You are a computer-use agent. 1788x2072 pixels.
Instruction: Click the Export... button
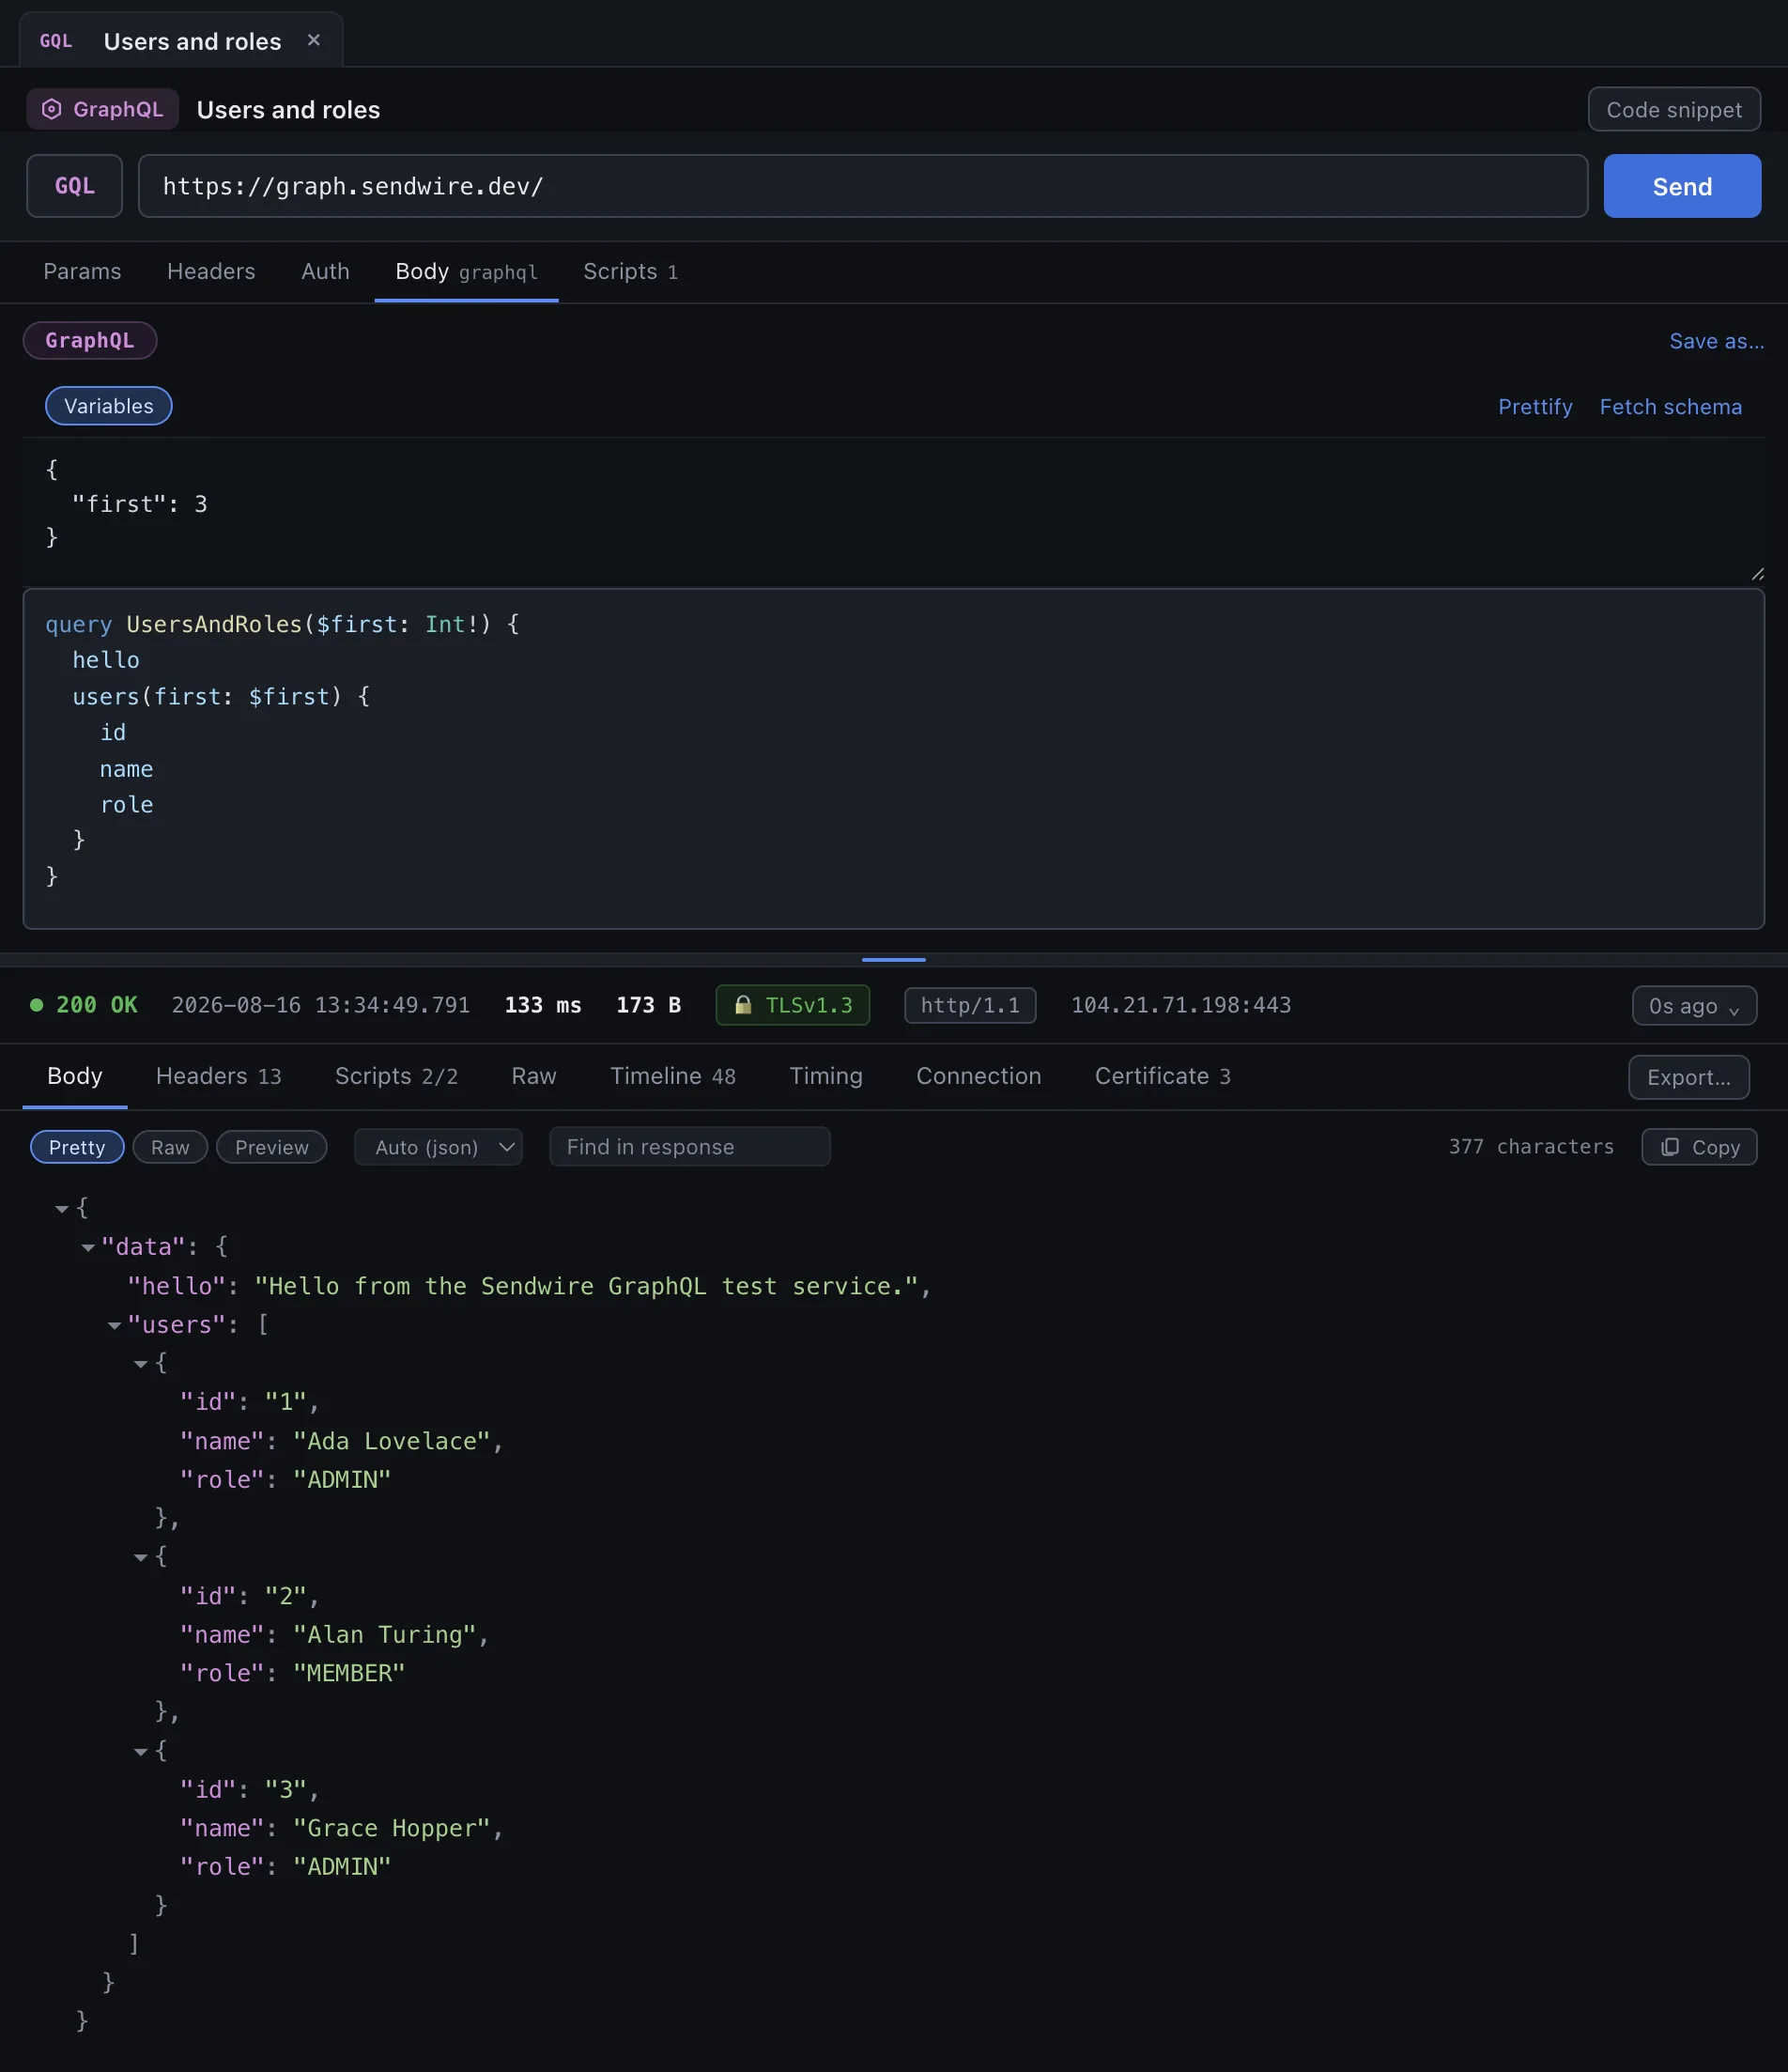1689,1078
